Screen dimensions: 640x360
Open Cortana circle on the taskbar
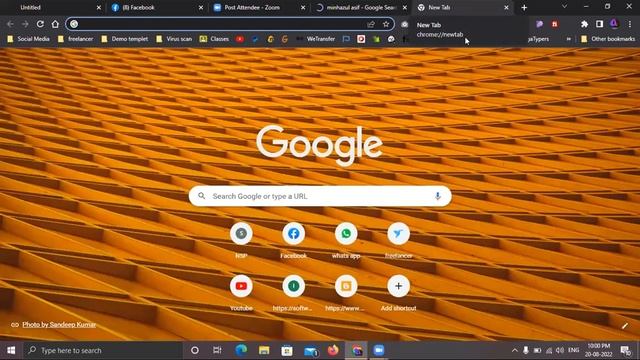(x=195, y=350)
